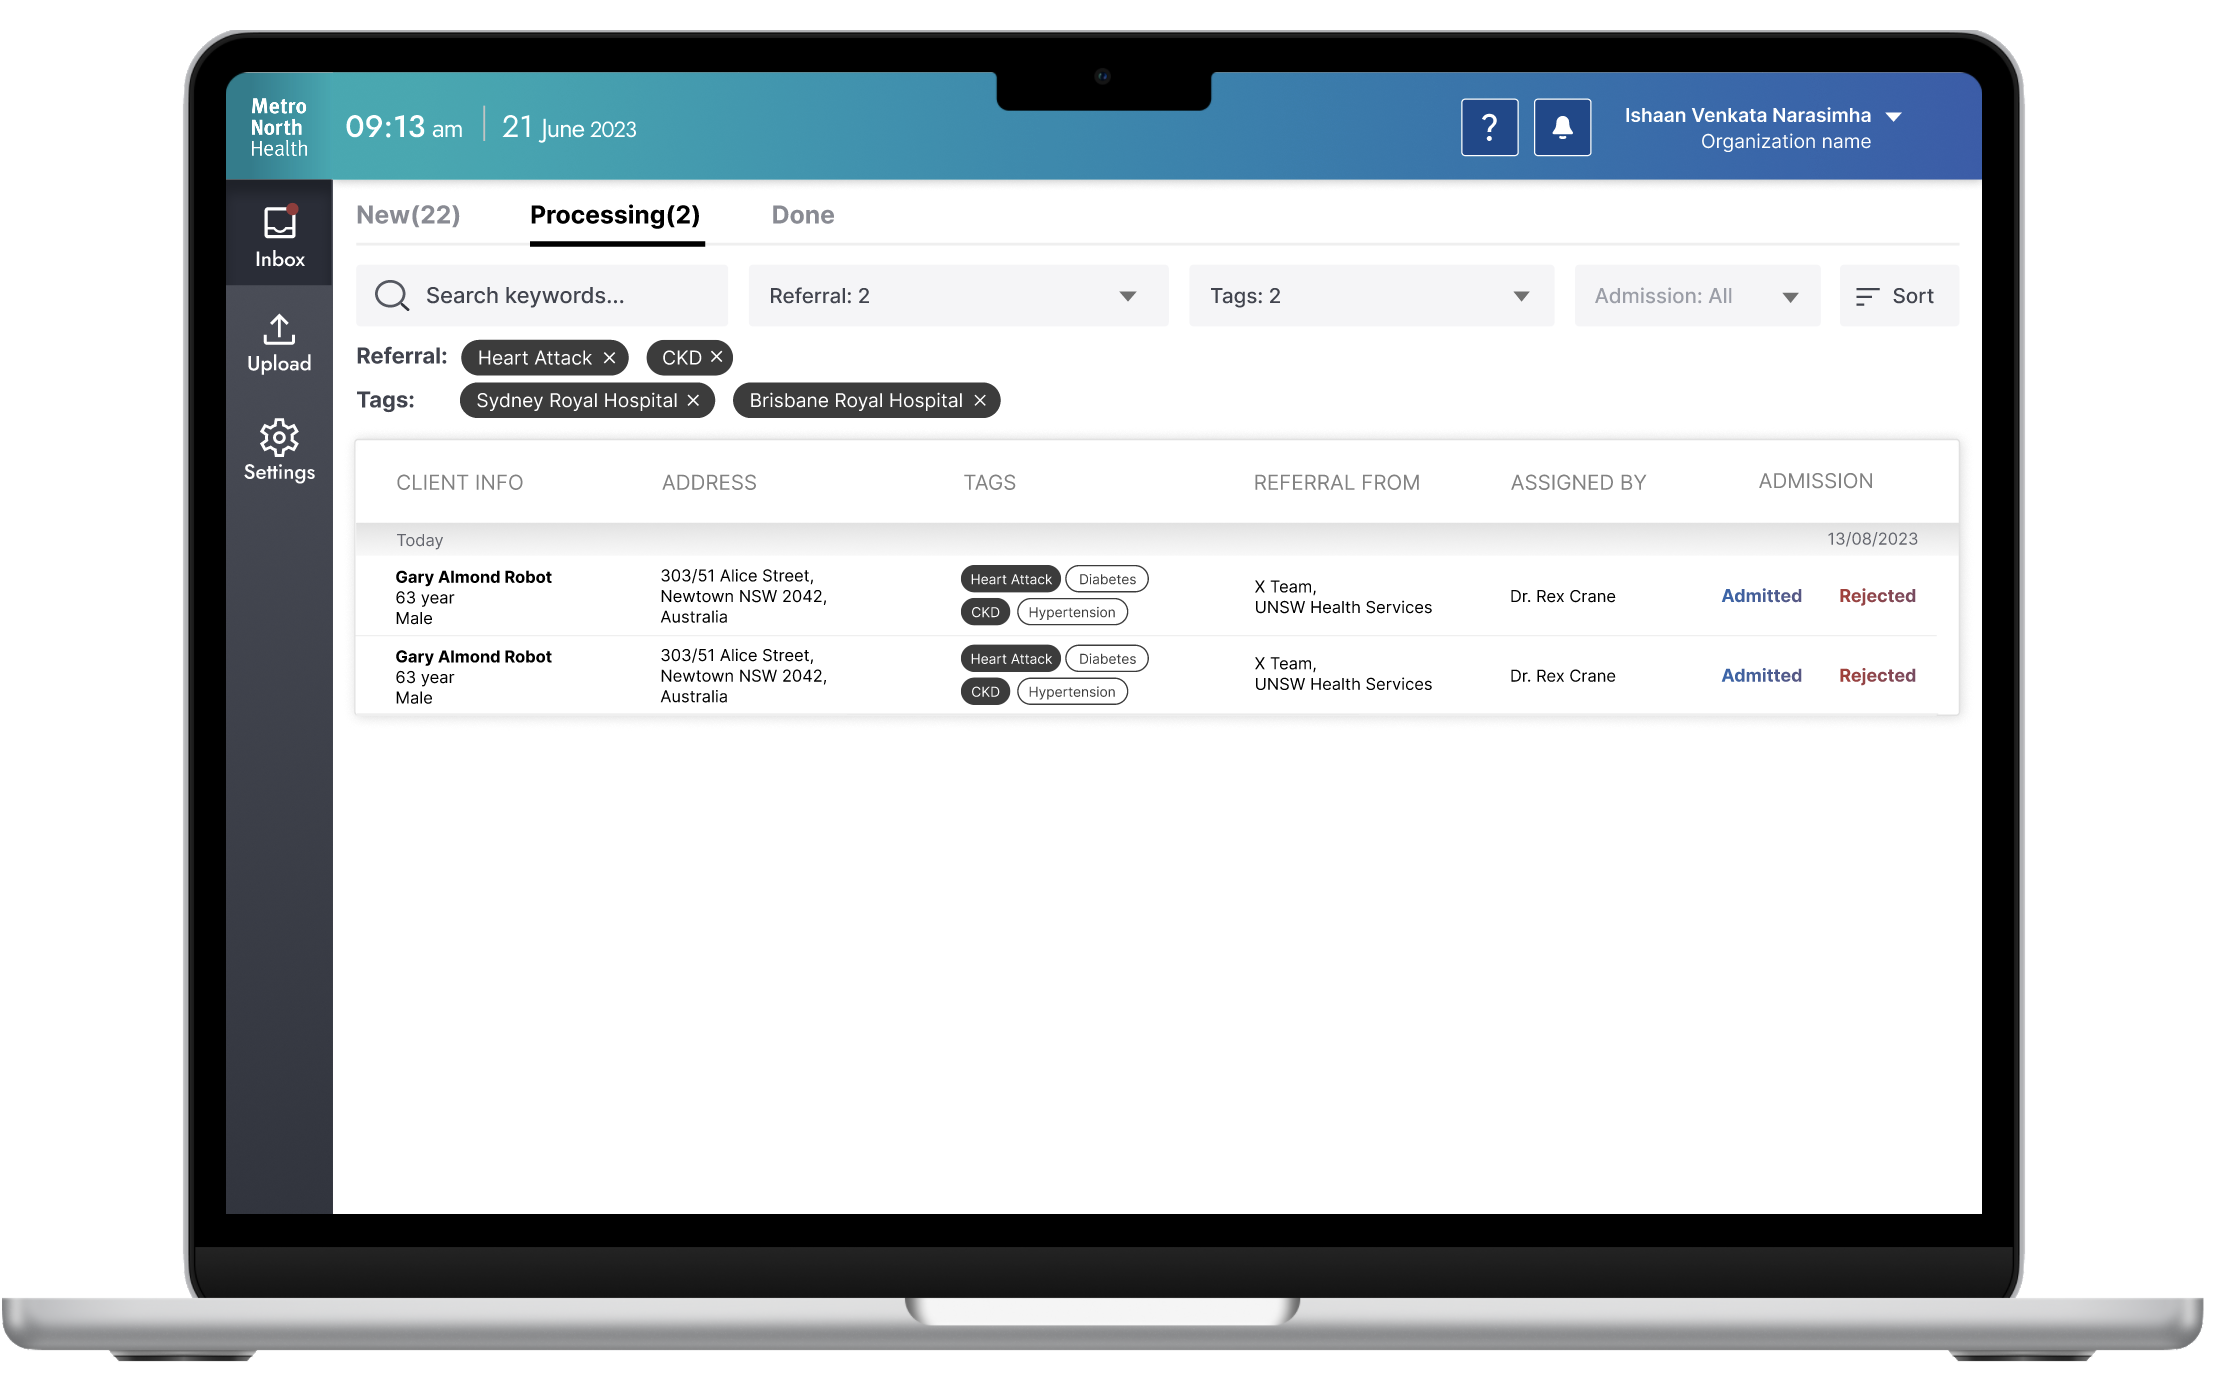Click the Sort button
Image resolution: width=2214 pixels, height=1374 pixels.
[x=1898, y=296]
